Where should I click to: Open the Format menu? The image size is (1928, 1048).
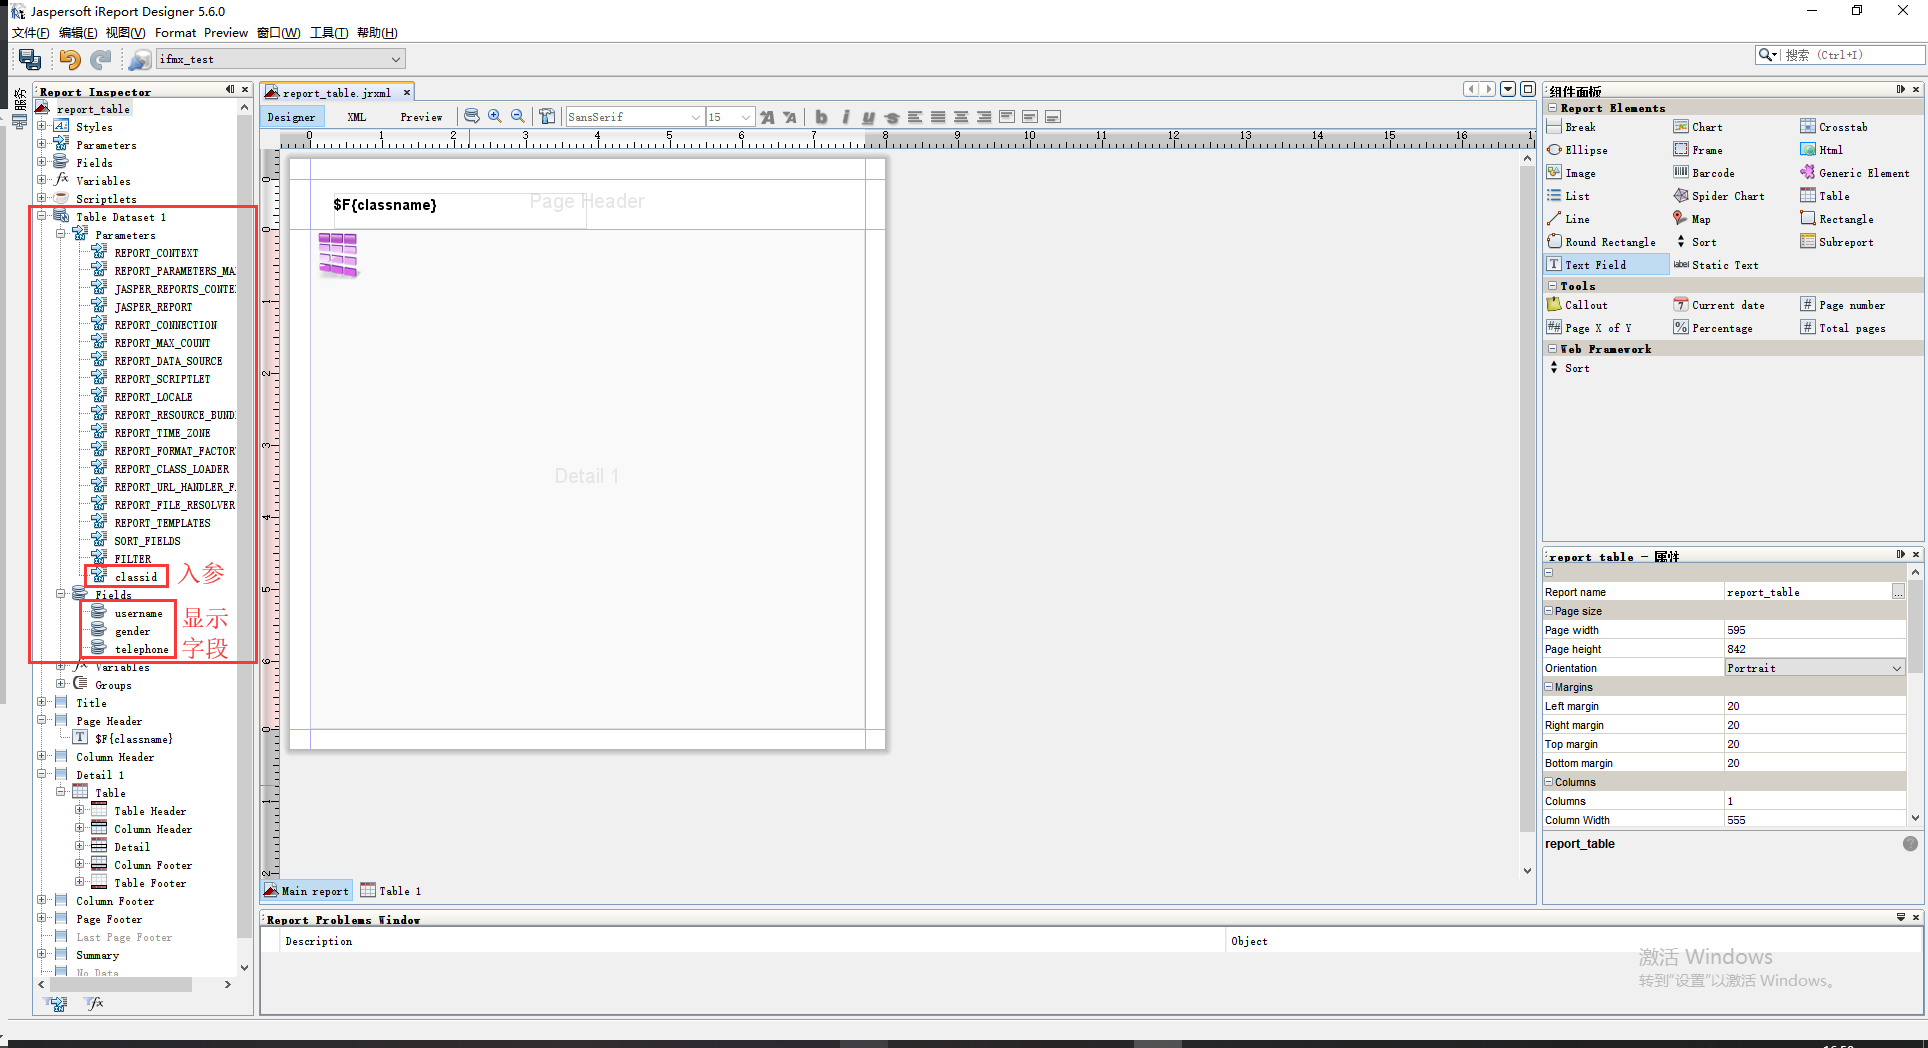point(175,32)
